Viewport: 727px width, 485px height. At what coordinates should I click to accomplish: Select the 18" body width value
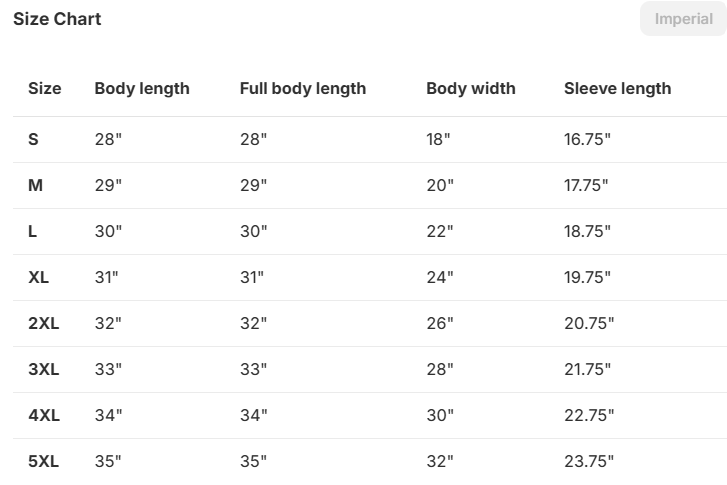[439, 139]
